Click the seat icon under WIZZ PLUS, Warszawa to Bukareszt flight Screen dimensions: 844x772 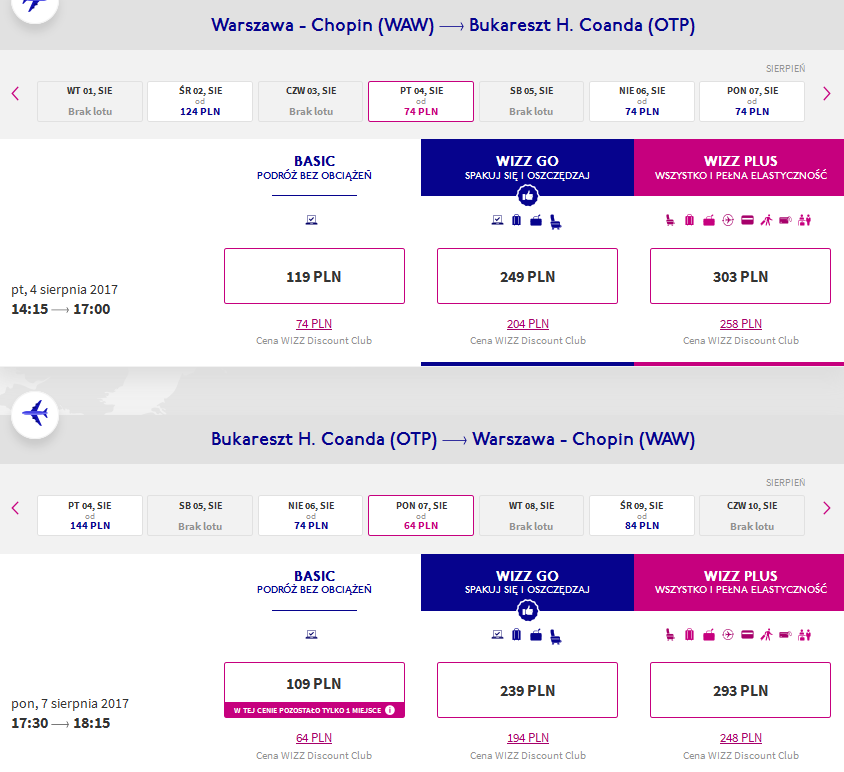(670, 220)
